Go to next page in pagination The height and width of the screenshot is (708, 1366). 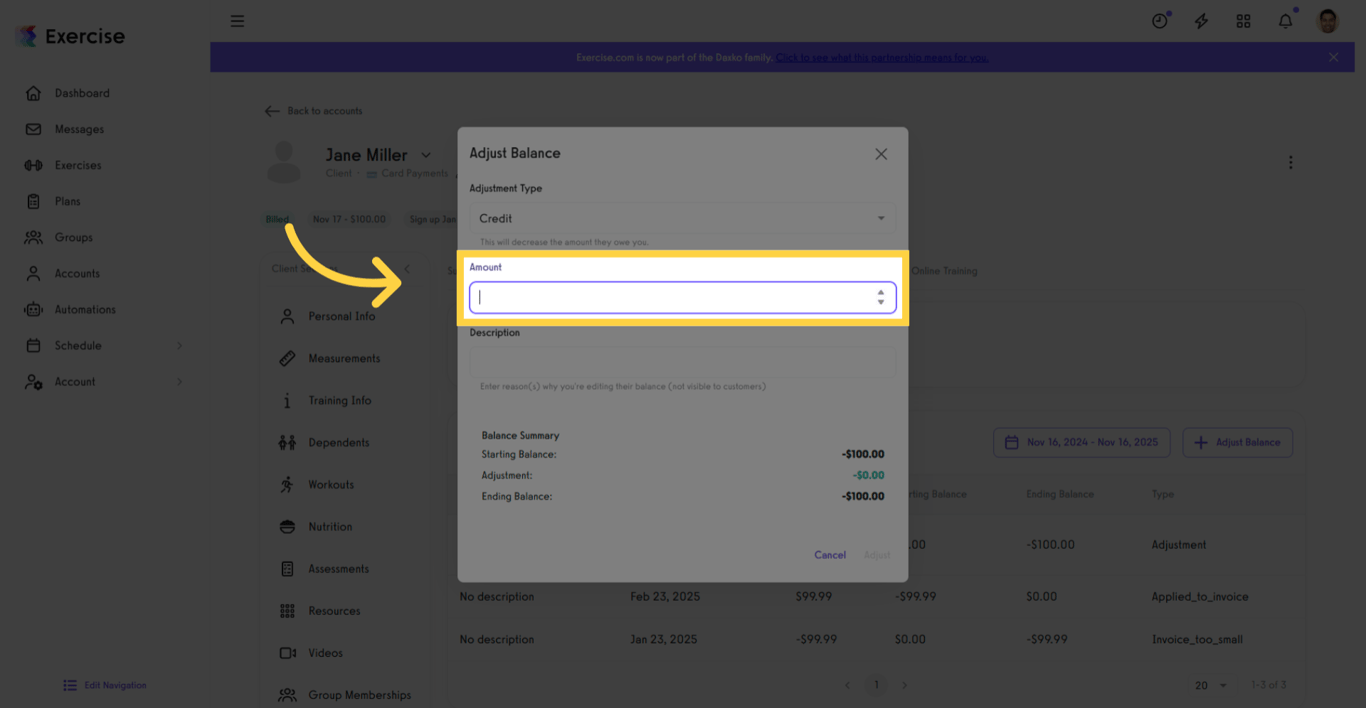pos(904,685)
